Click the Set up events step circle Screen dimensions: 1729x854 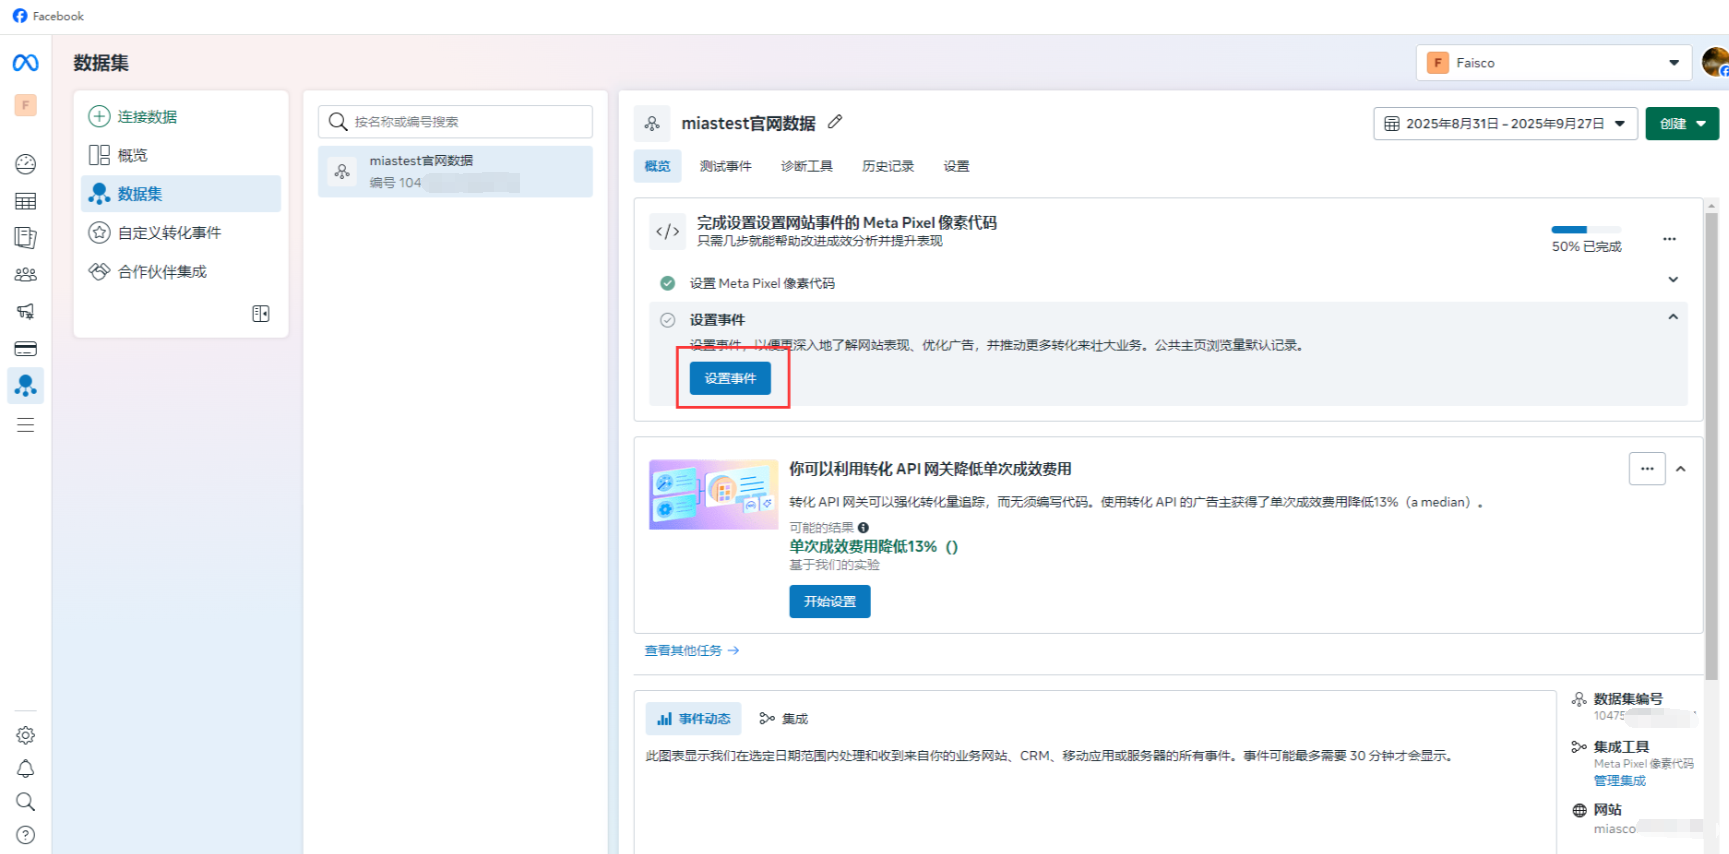click(x=667, y=320)
